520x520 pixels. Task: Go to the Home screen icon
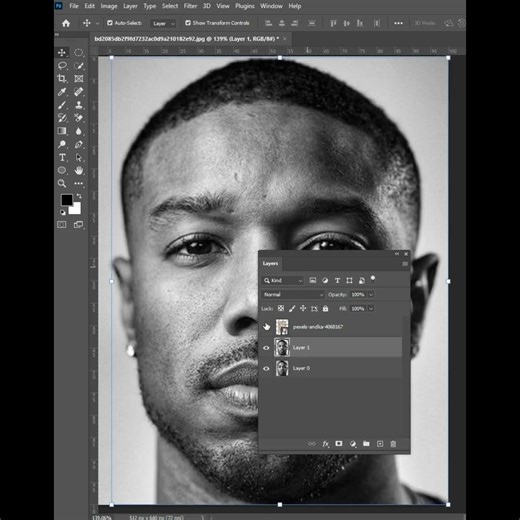point(66,23)
